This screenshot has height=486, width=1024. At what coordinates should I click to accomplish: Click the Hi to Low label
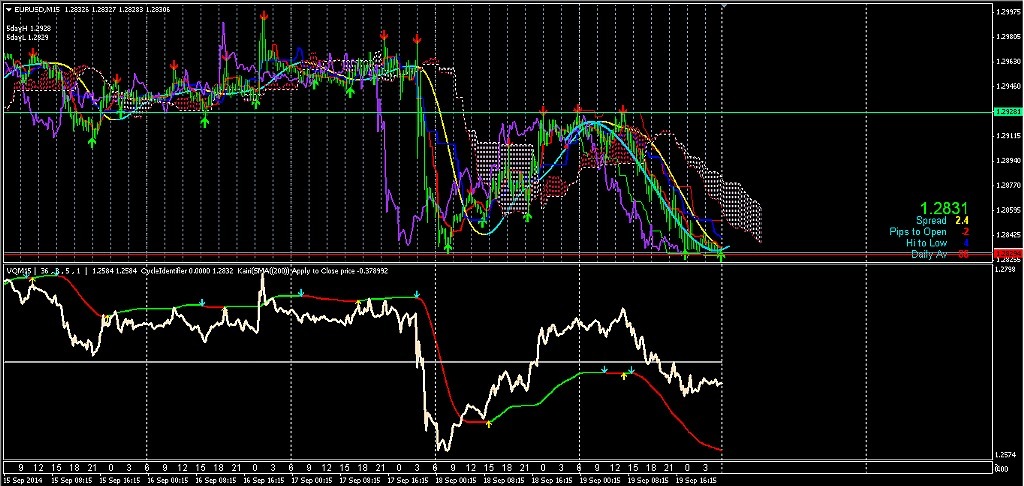(925, 243)
